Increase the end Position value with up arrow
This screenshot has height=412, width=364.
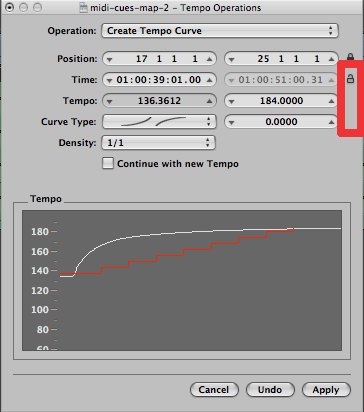click(331, 59)
